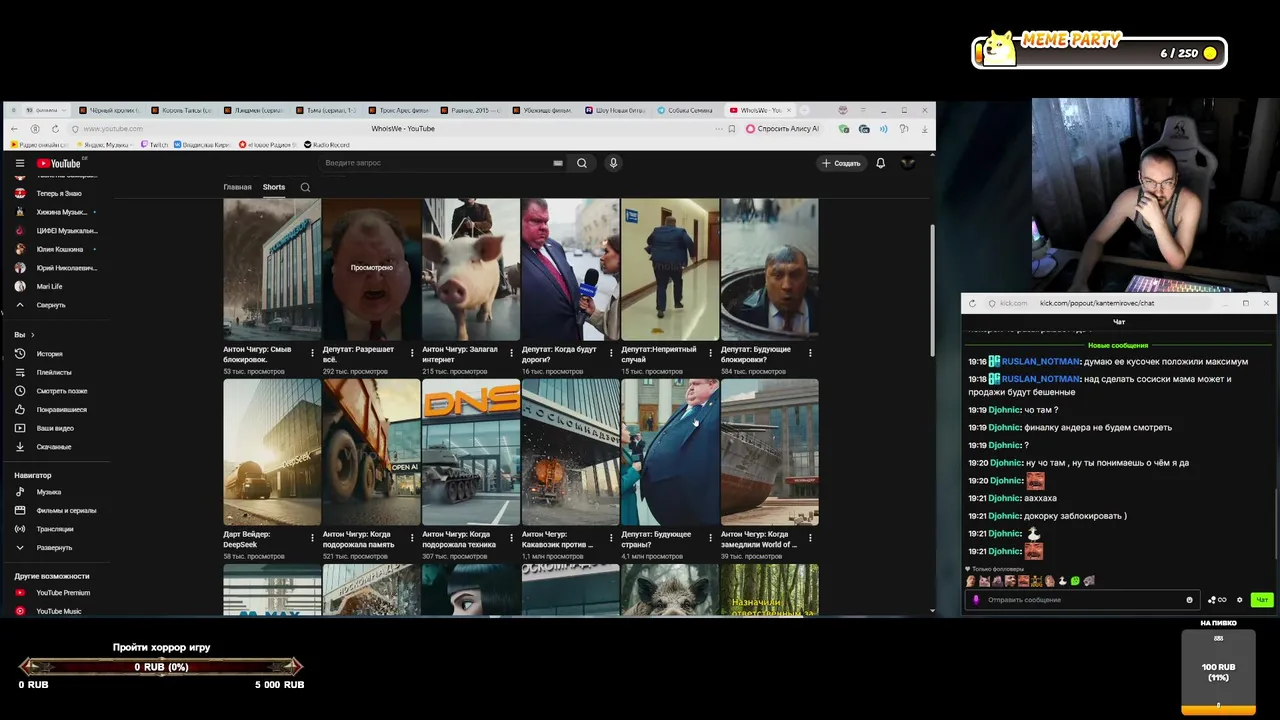The image size is (1280, 720).
Task: Open YouTube notifications bell
Action: tap(880, 163)
